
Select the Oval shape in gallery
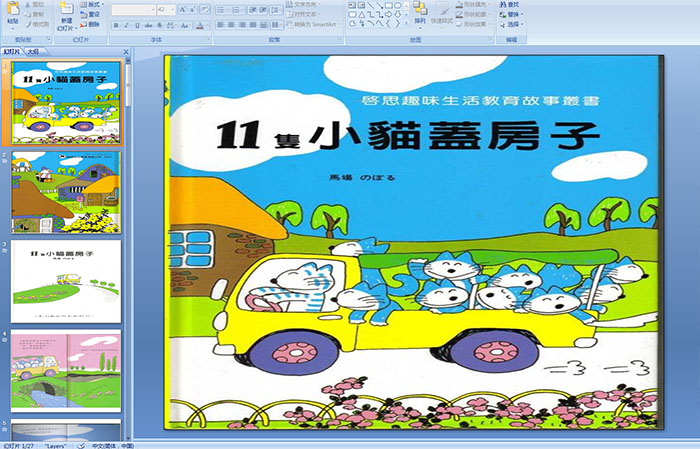pyautogui.click(x=398, y=5)
